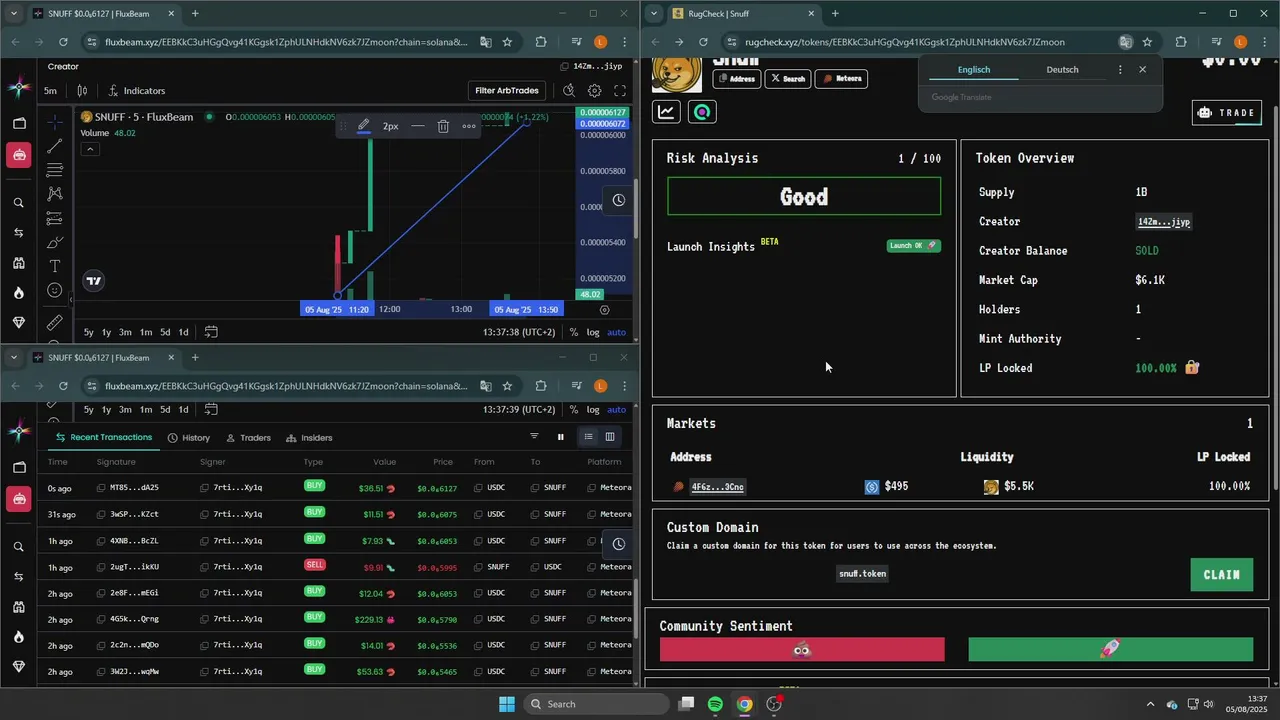Click the TradingView logo on chart
Viewport: 1280px width, 720px height.
coord(94,281)
